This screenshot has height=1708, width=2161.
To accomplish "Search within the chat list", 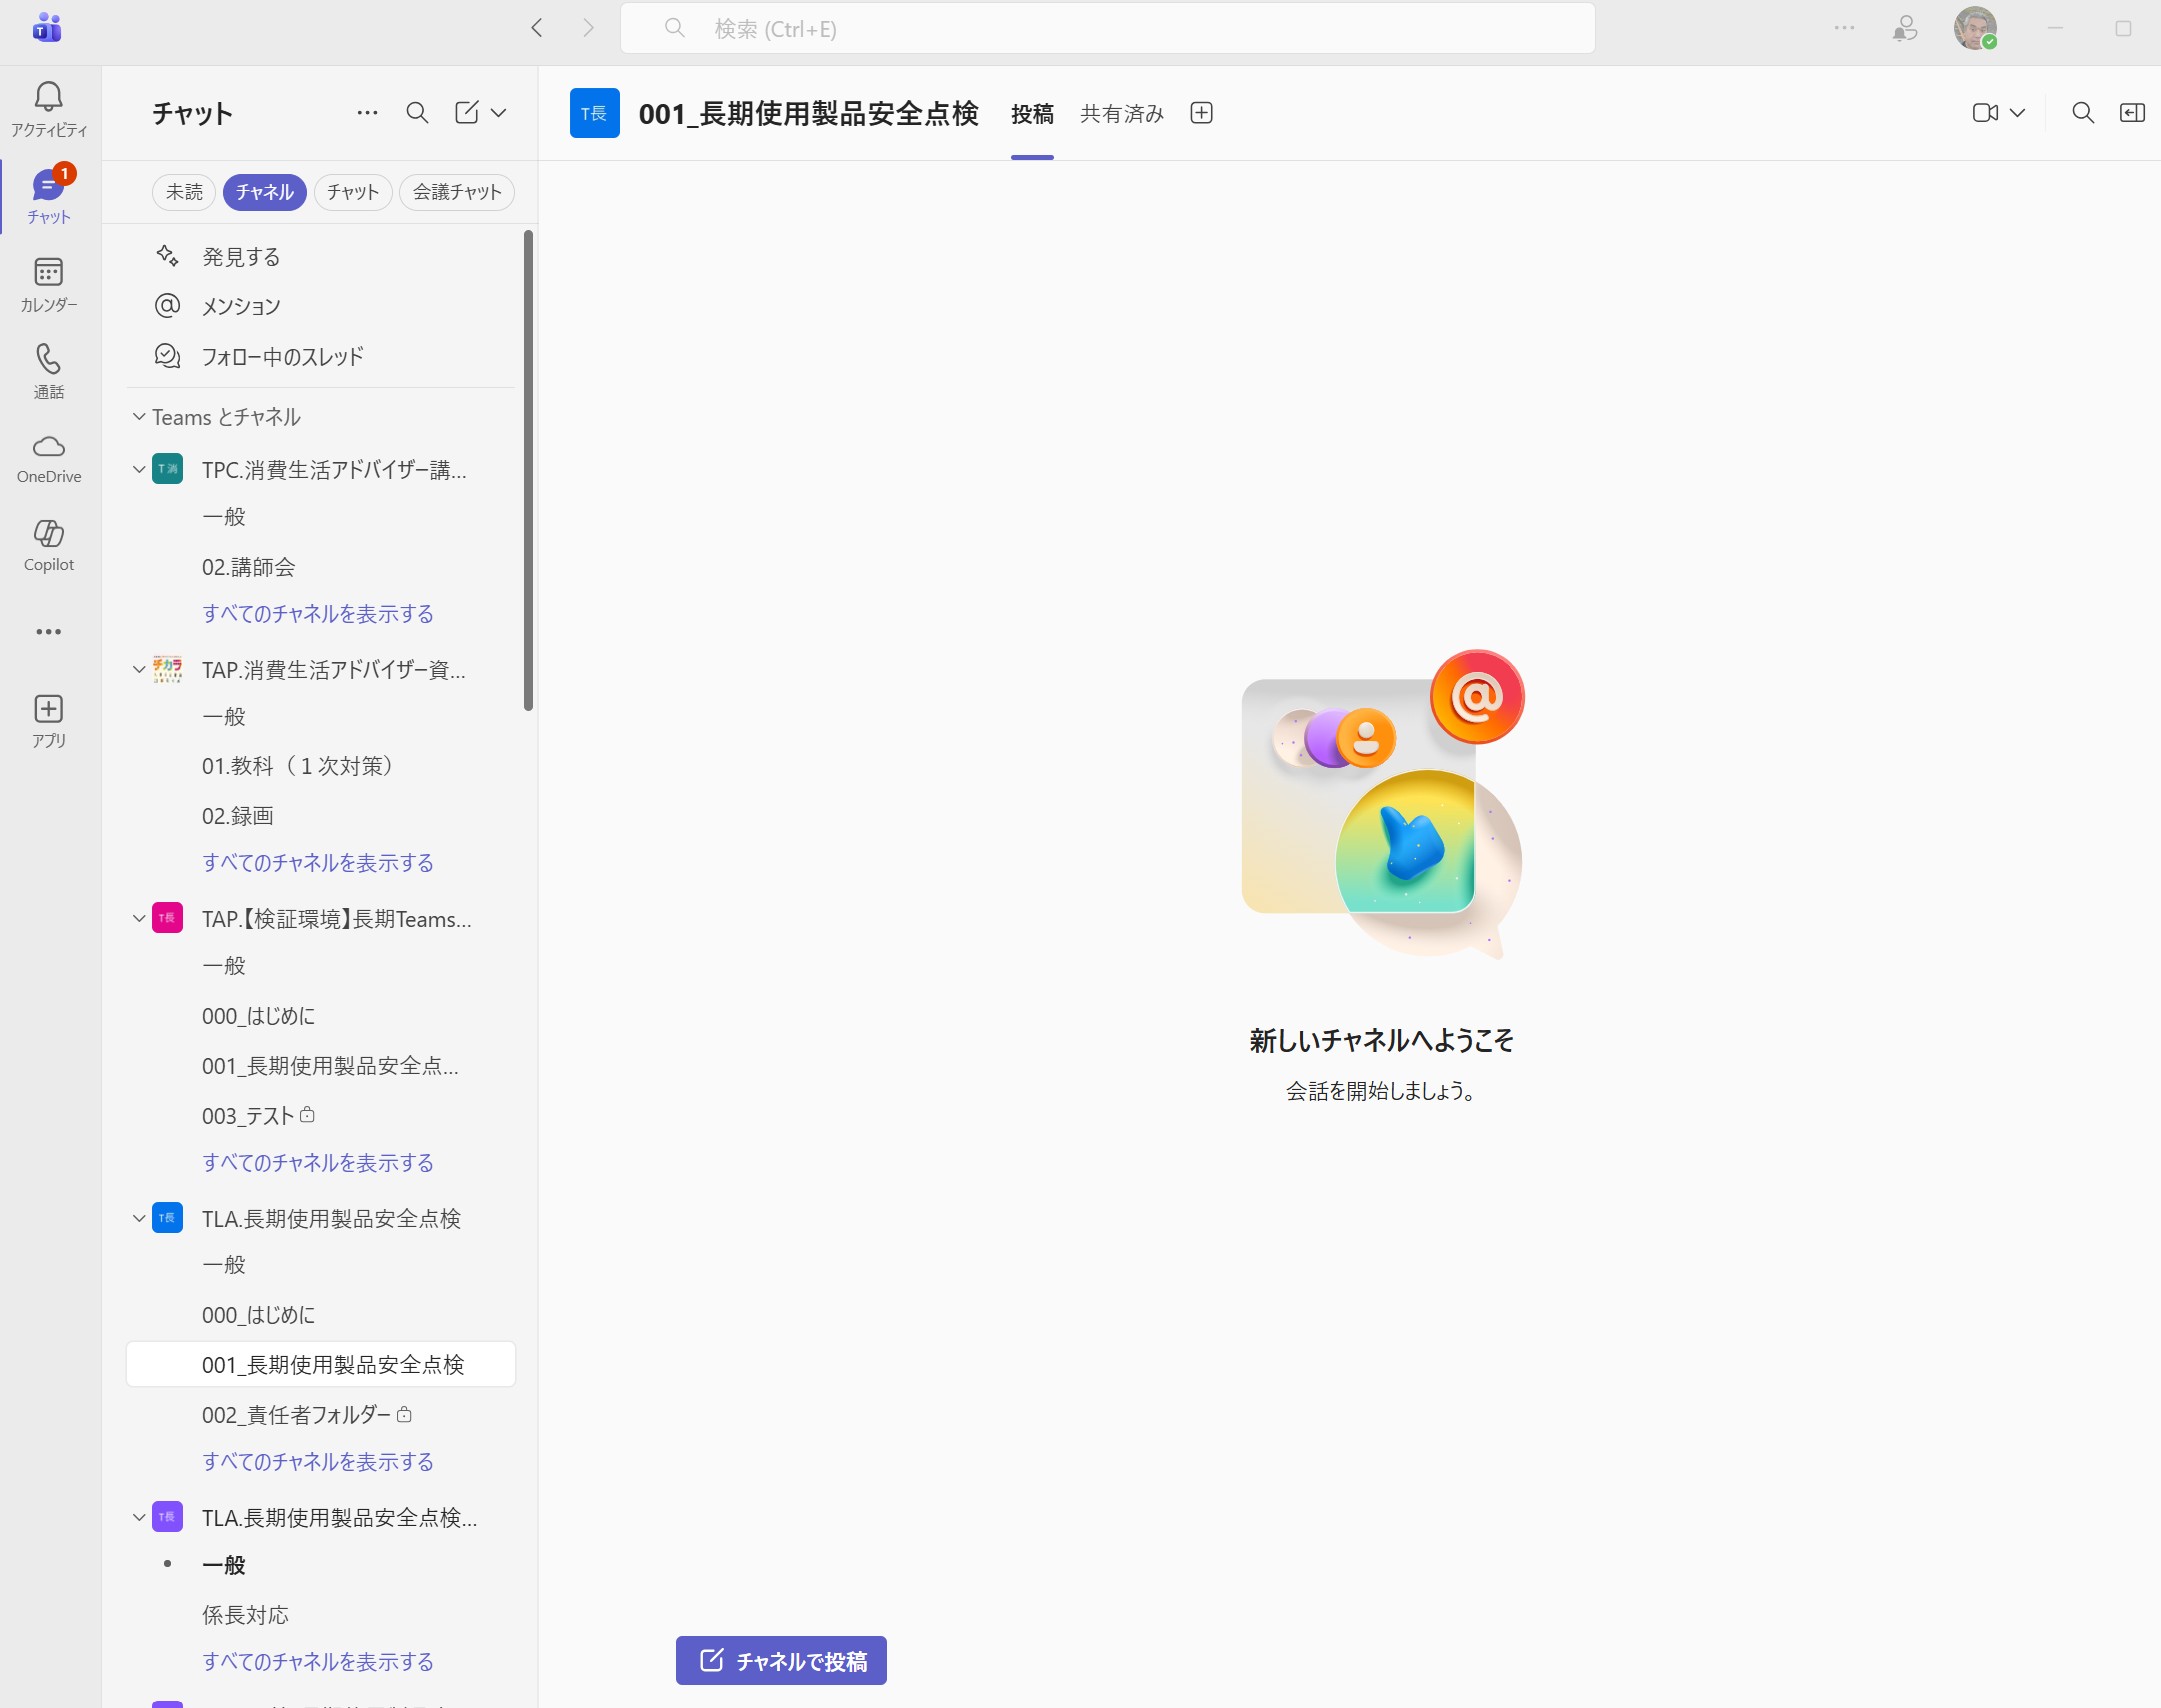I will point(417,113).
